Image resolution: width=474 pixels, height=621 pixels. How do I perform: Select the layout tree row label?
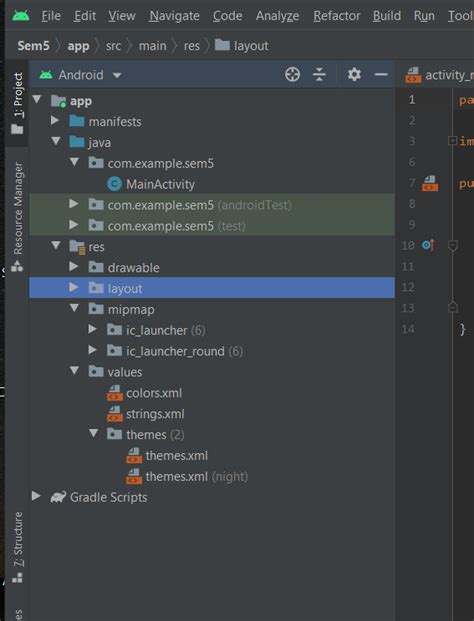pyautogui.click(x=125, y=289)
